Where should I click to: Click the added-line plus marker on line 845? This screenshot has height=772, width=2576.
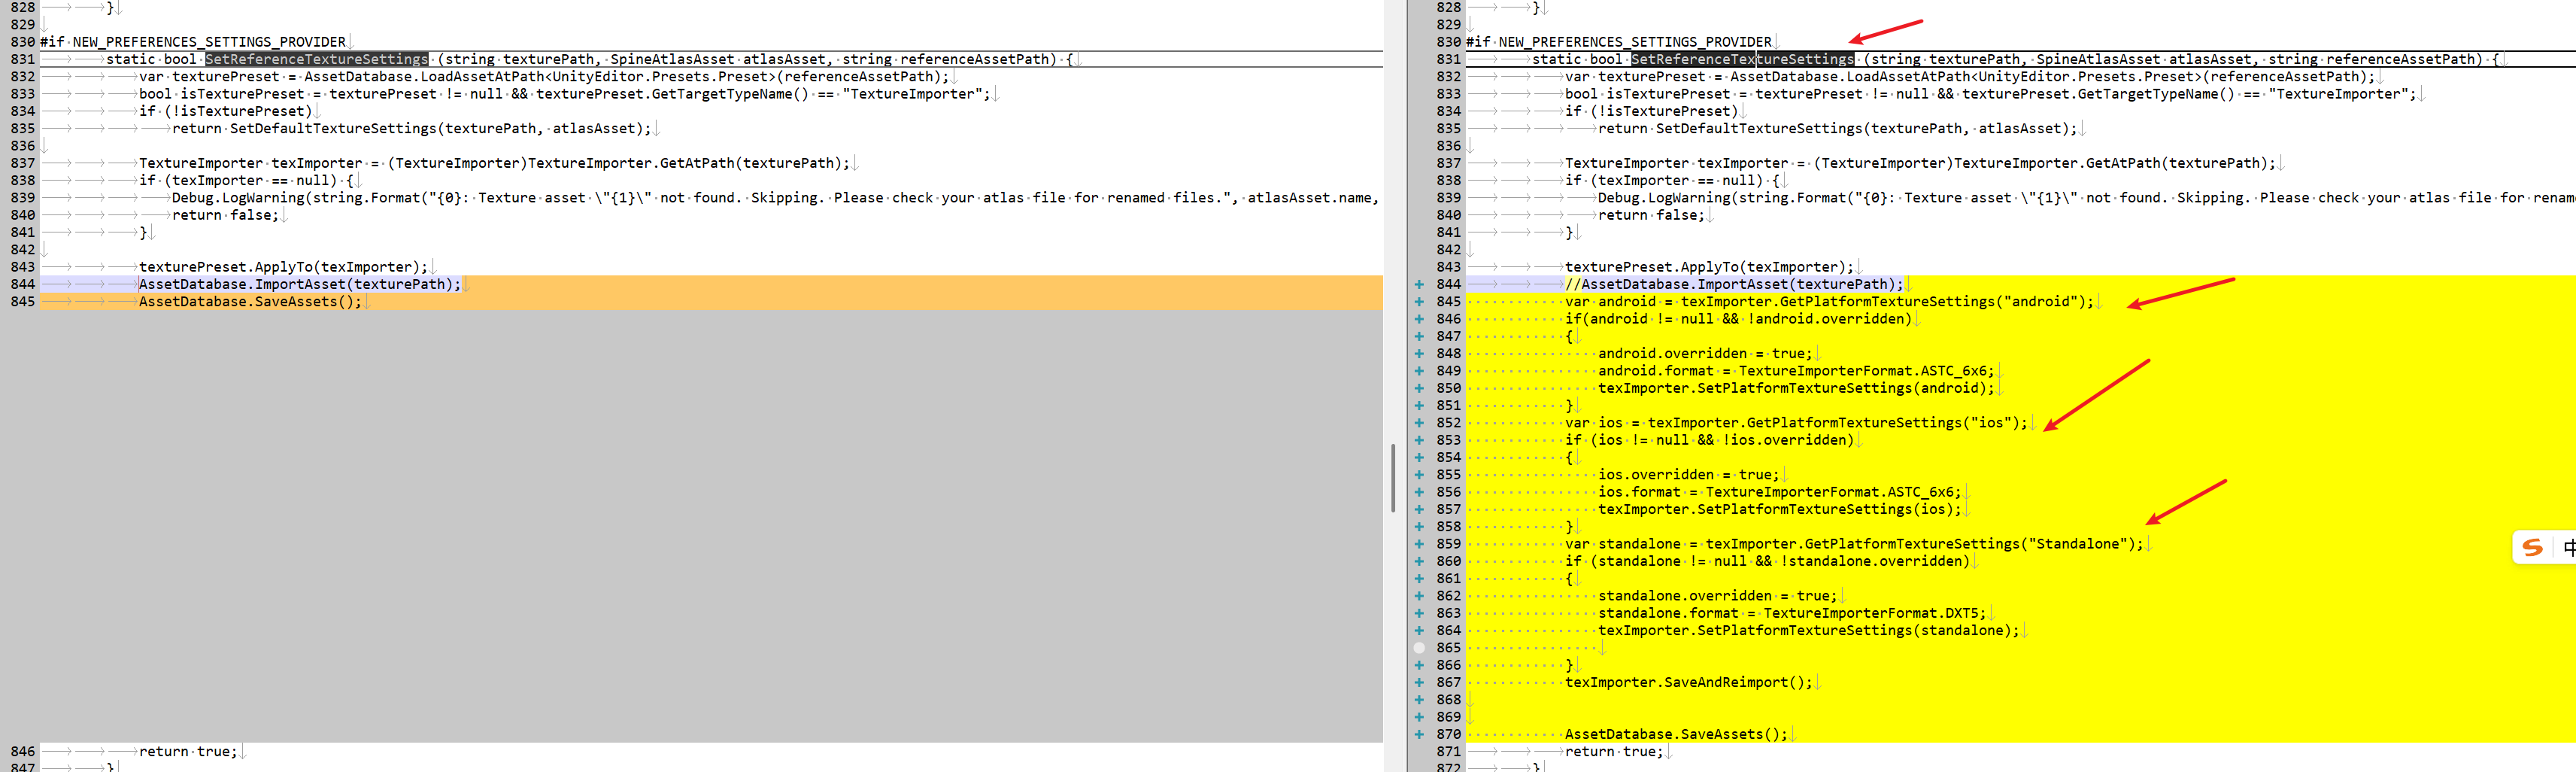point(1419,301)
